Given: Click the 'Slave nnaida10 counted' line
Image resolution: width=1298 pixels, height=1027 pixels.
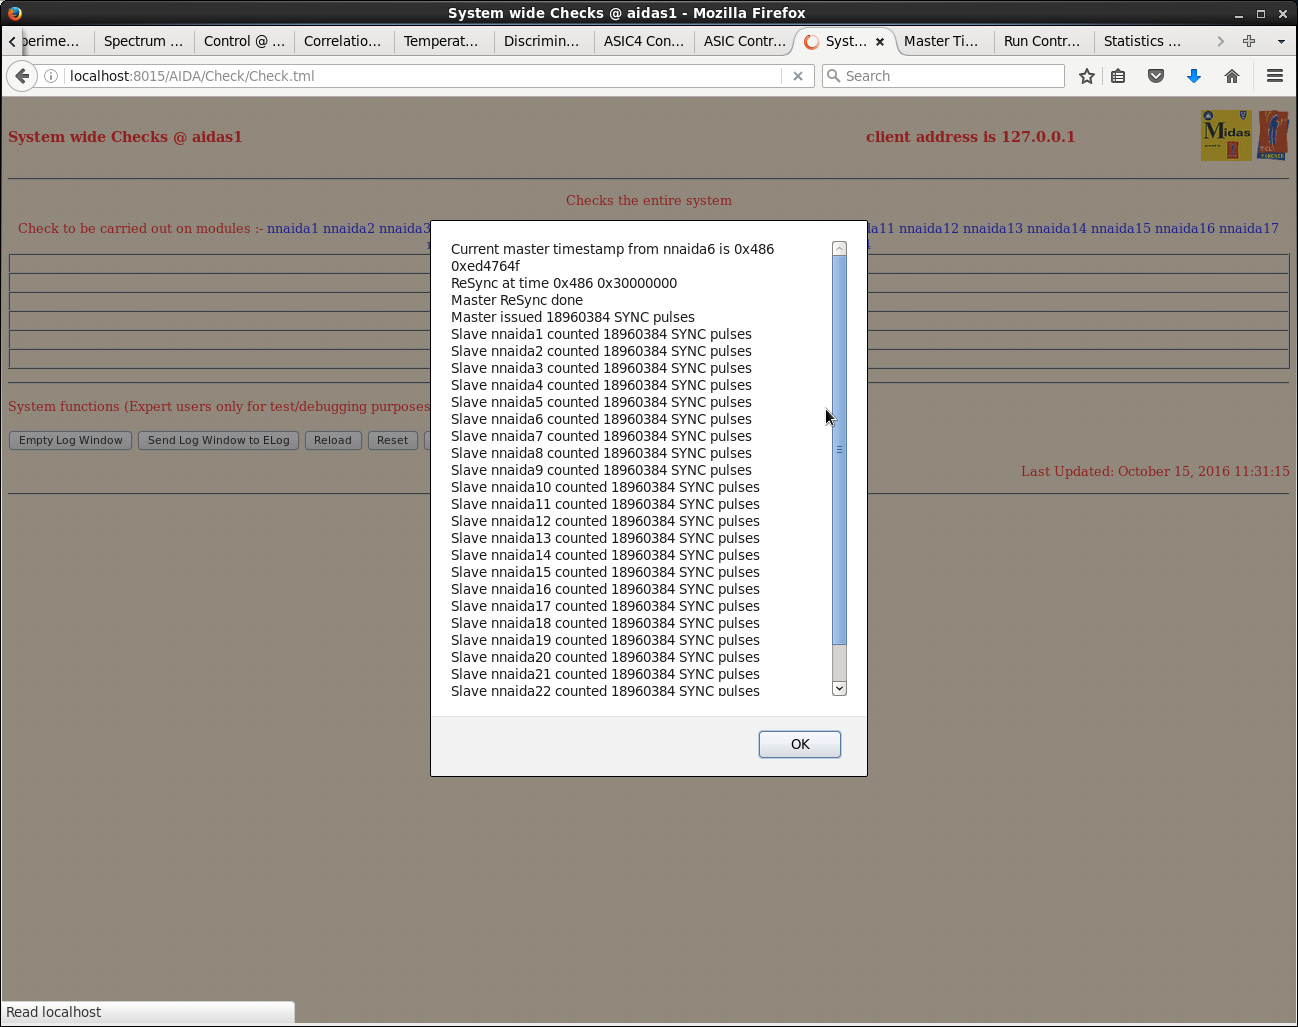Looking at the screenshot, I should coord(605,487).
